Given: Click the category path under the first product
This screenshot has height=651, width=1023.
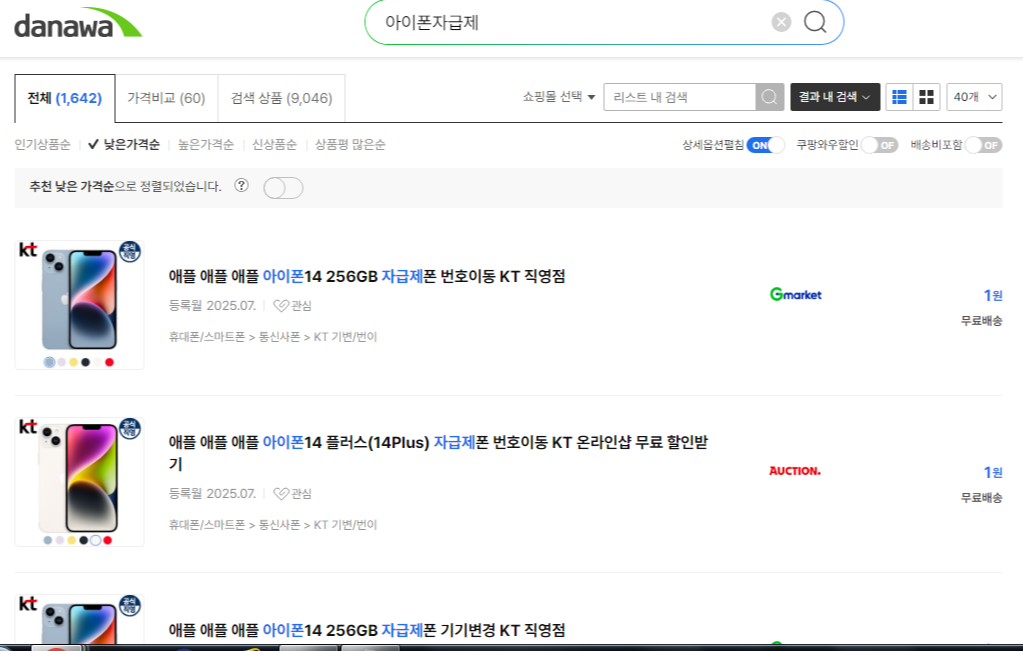Looking at the screenshot, I should coord(273,337).
